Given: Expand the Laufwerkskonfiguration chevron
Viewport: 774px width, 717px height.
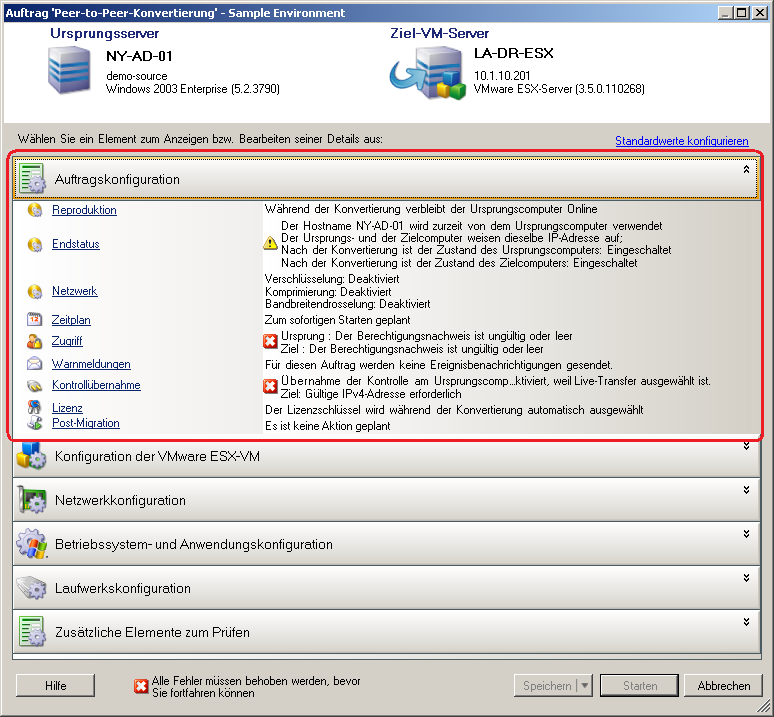Looking at the screenshot, I should pos(746,578).
